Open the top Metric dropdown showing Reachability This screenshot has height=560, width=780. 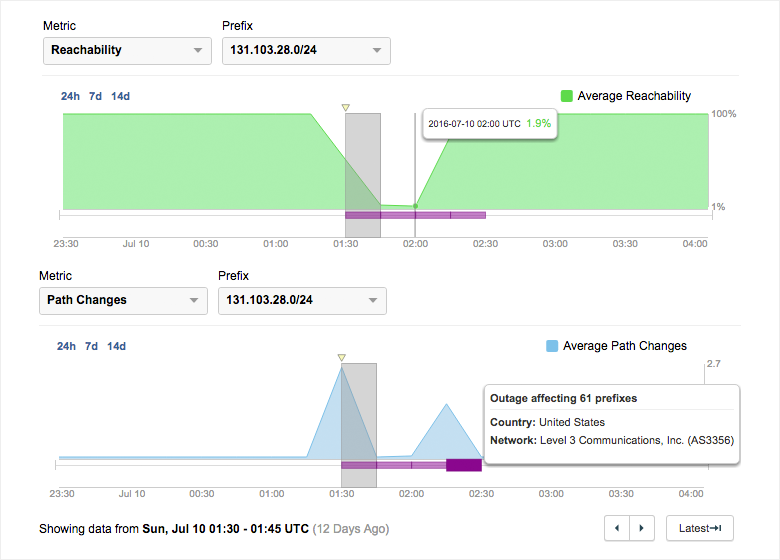click(x=127, y=51)
